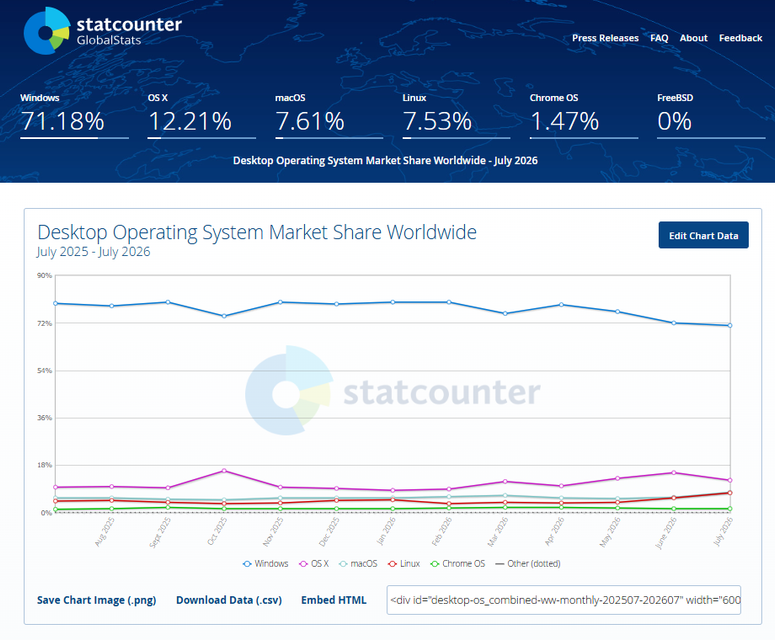Click the Aug 2025 axis label
The width and height of the screenshot is (775, 640).
[104, 532]
